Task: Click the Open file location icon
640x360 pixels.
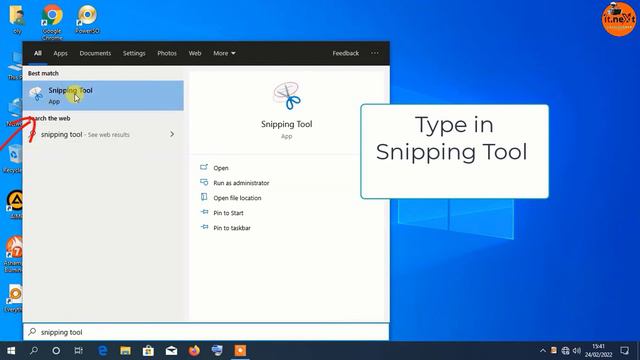Action: click(204, 197)
